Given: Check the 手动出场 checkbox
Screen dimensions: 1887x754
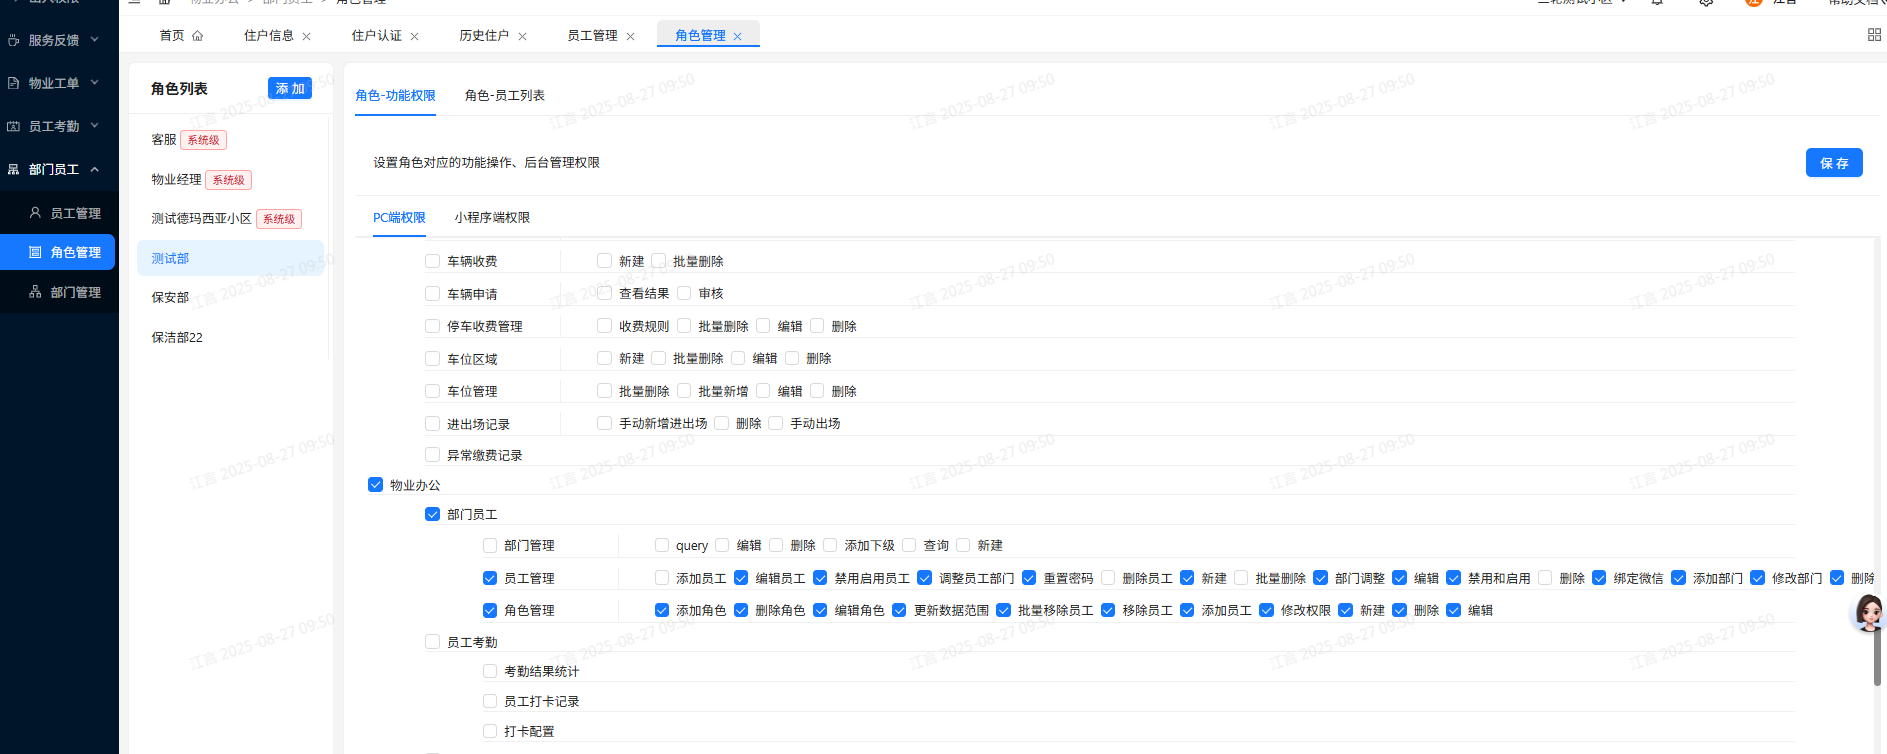Looking at the screenshot, I should (775, 423).
